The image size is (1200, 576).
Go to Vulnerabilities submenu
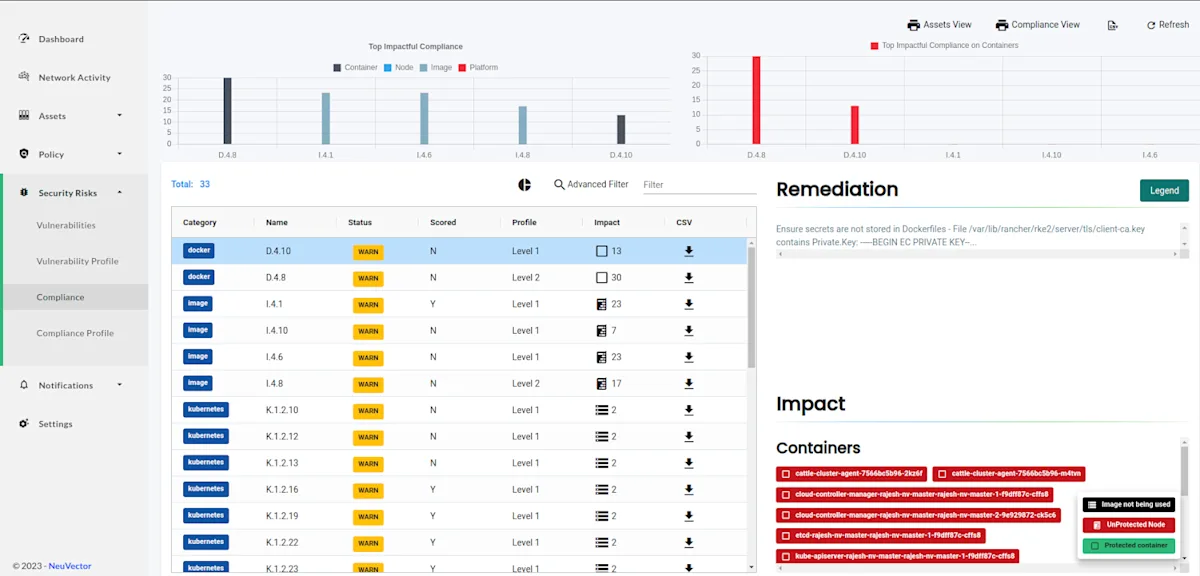66,225
